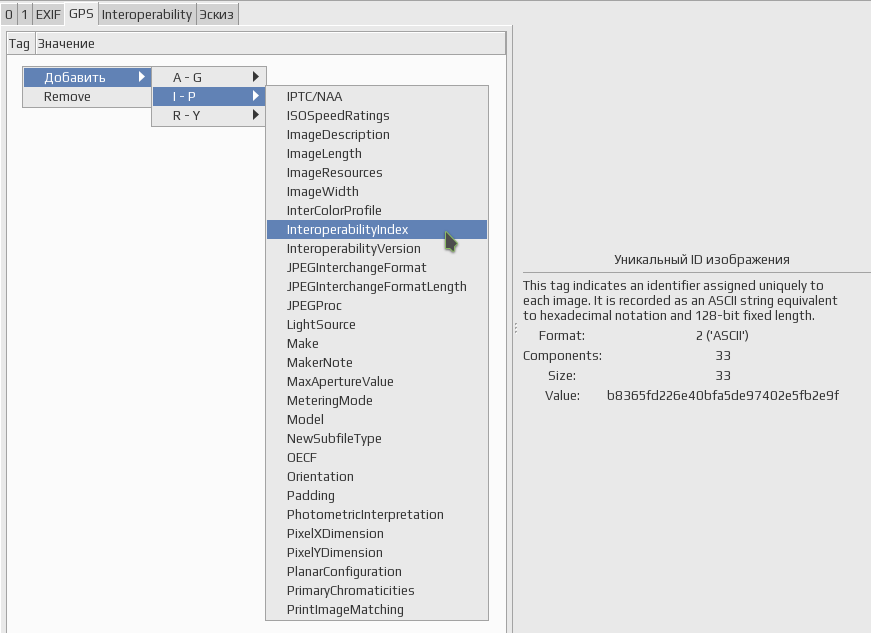871x633 pixels.
Task: Select PrimaryChromaticities entry
Action: click(x=377, y=590)
